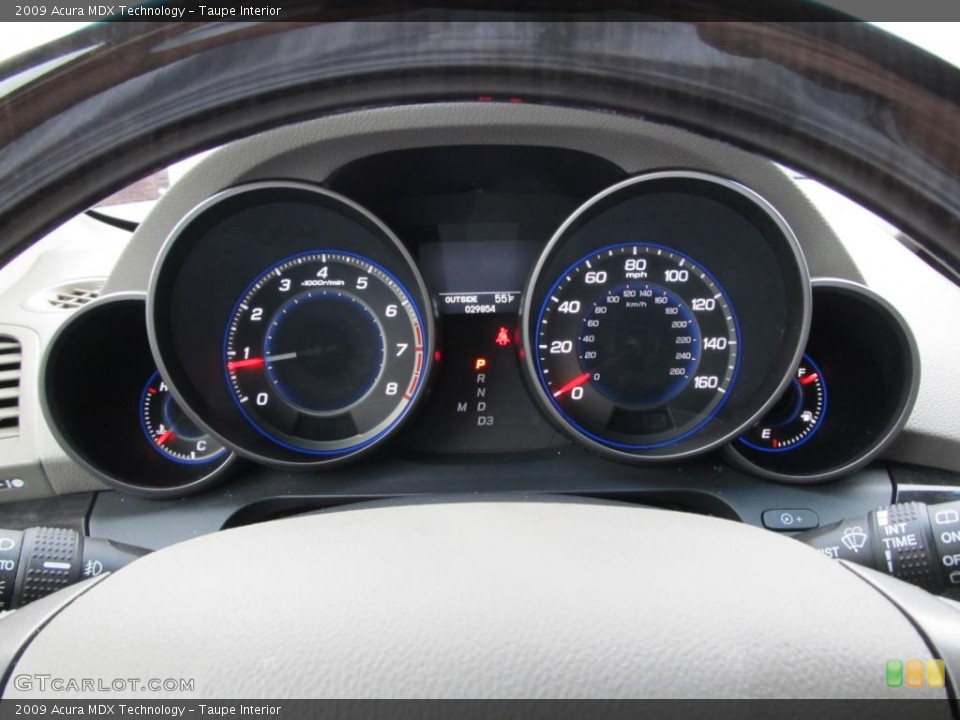The width and height of the screenshot is (960, 720).
Task: Click 40 on the outer mph scale
Action: point(569,307)
